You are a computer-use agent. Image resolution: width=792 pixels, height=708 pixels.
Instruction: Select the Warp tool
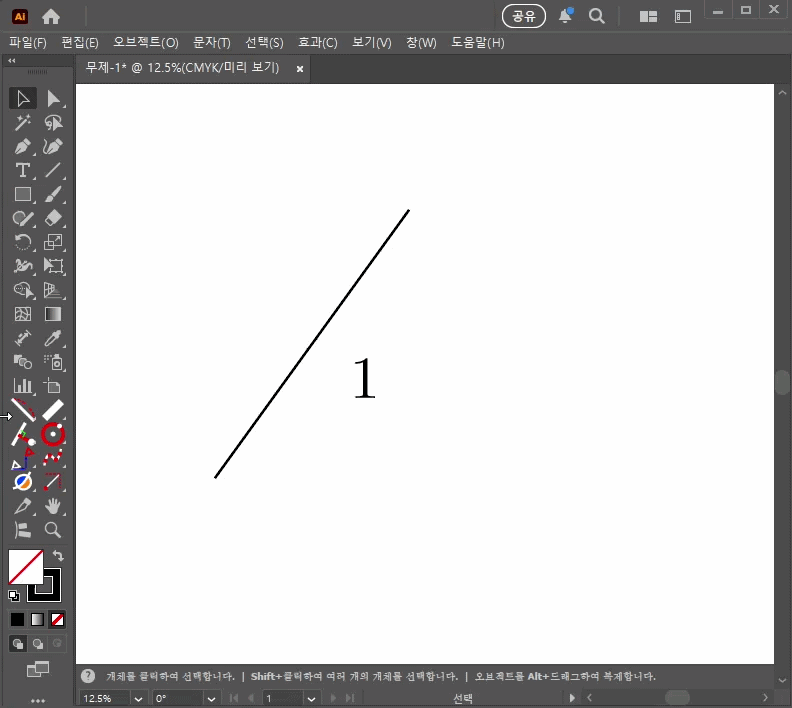[x=23, y=266]
